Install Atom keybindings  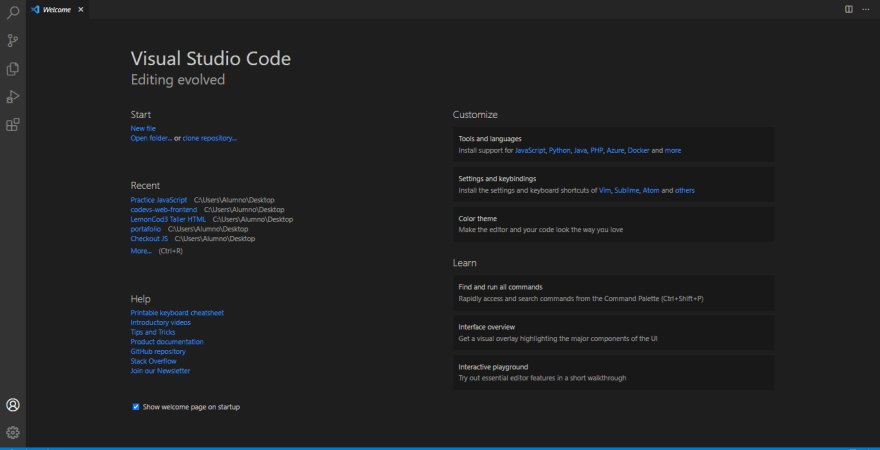[651, 191]
